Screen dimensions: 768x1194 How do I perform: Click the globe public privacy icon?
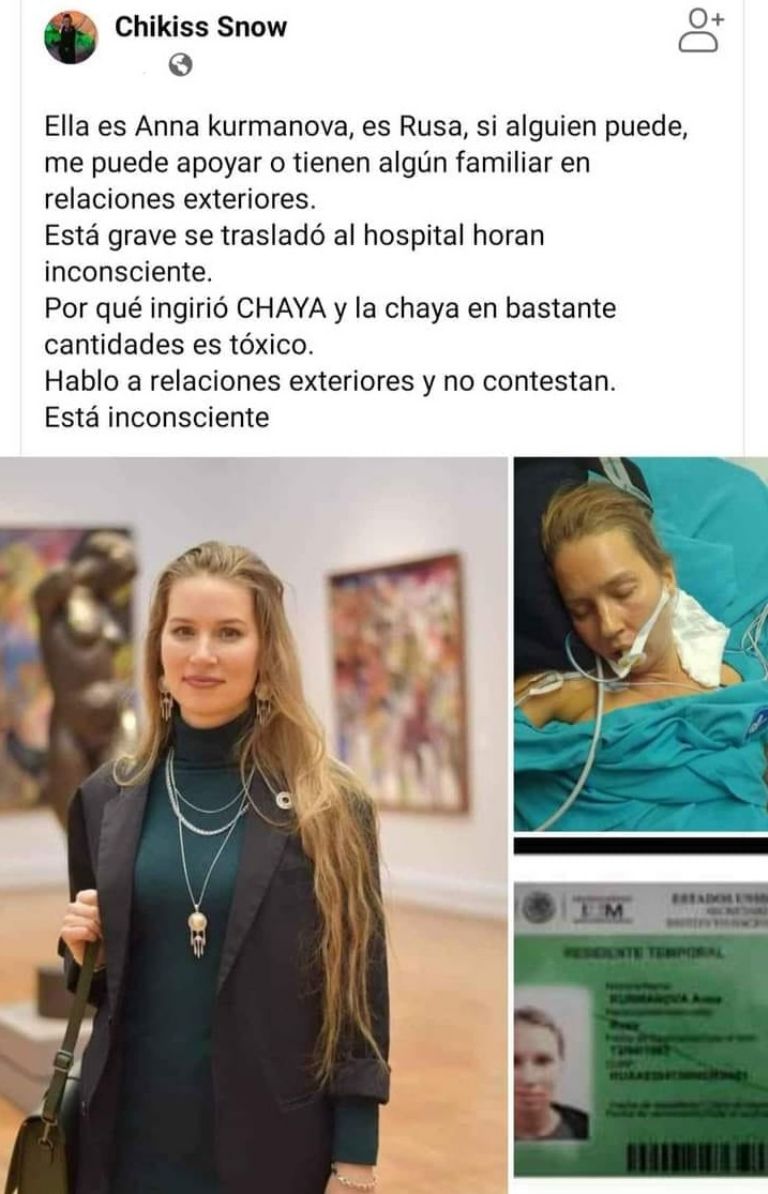[180, 65]
